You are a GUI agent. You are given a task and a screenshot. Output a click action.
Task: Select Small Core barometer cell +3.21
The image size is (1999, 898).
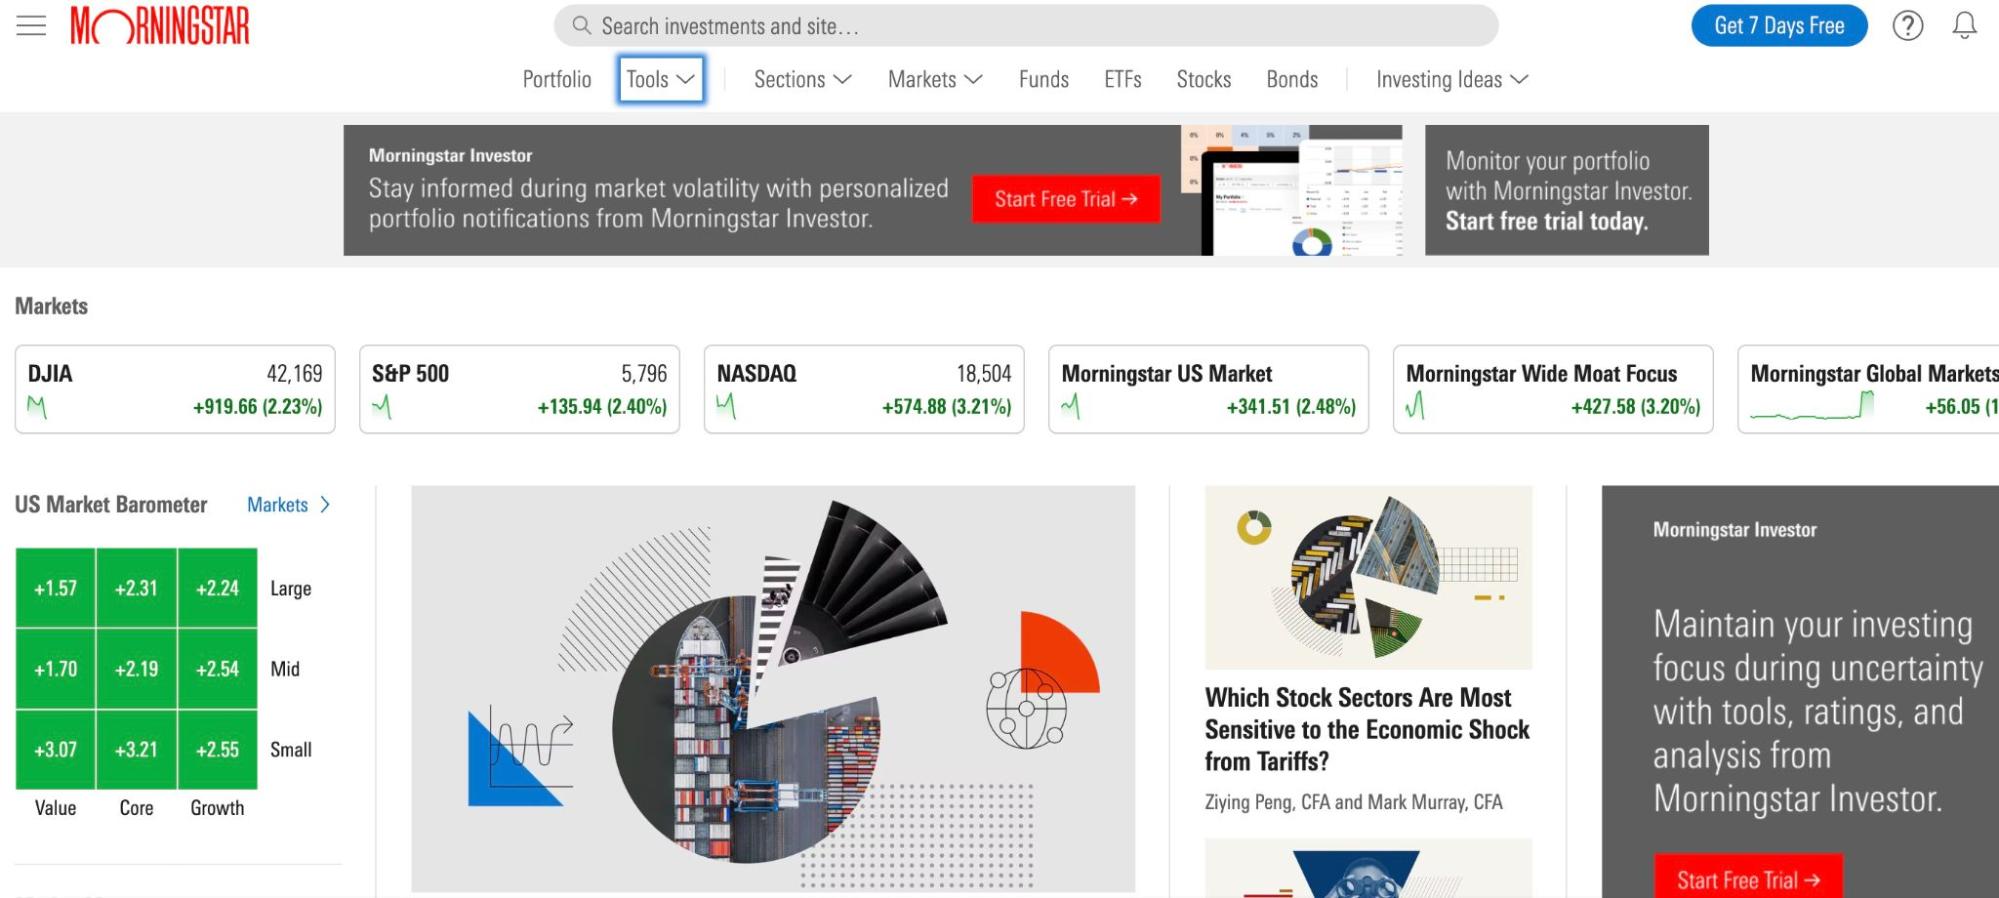[x=136, y=750]
